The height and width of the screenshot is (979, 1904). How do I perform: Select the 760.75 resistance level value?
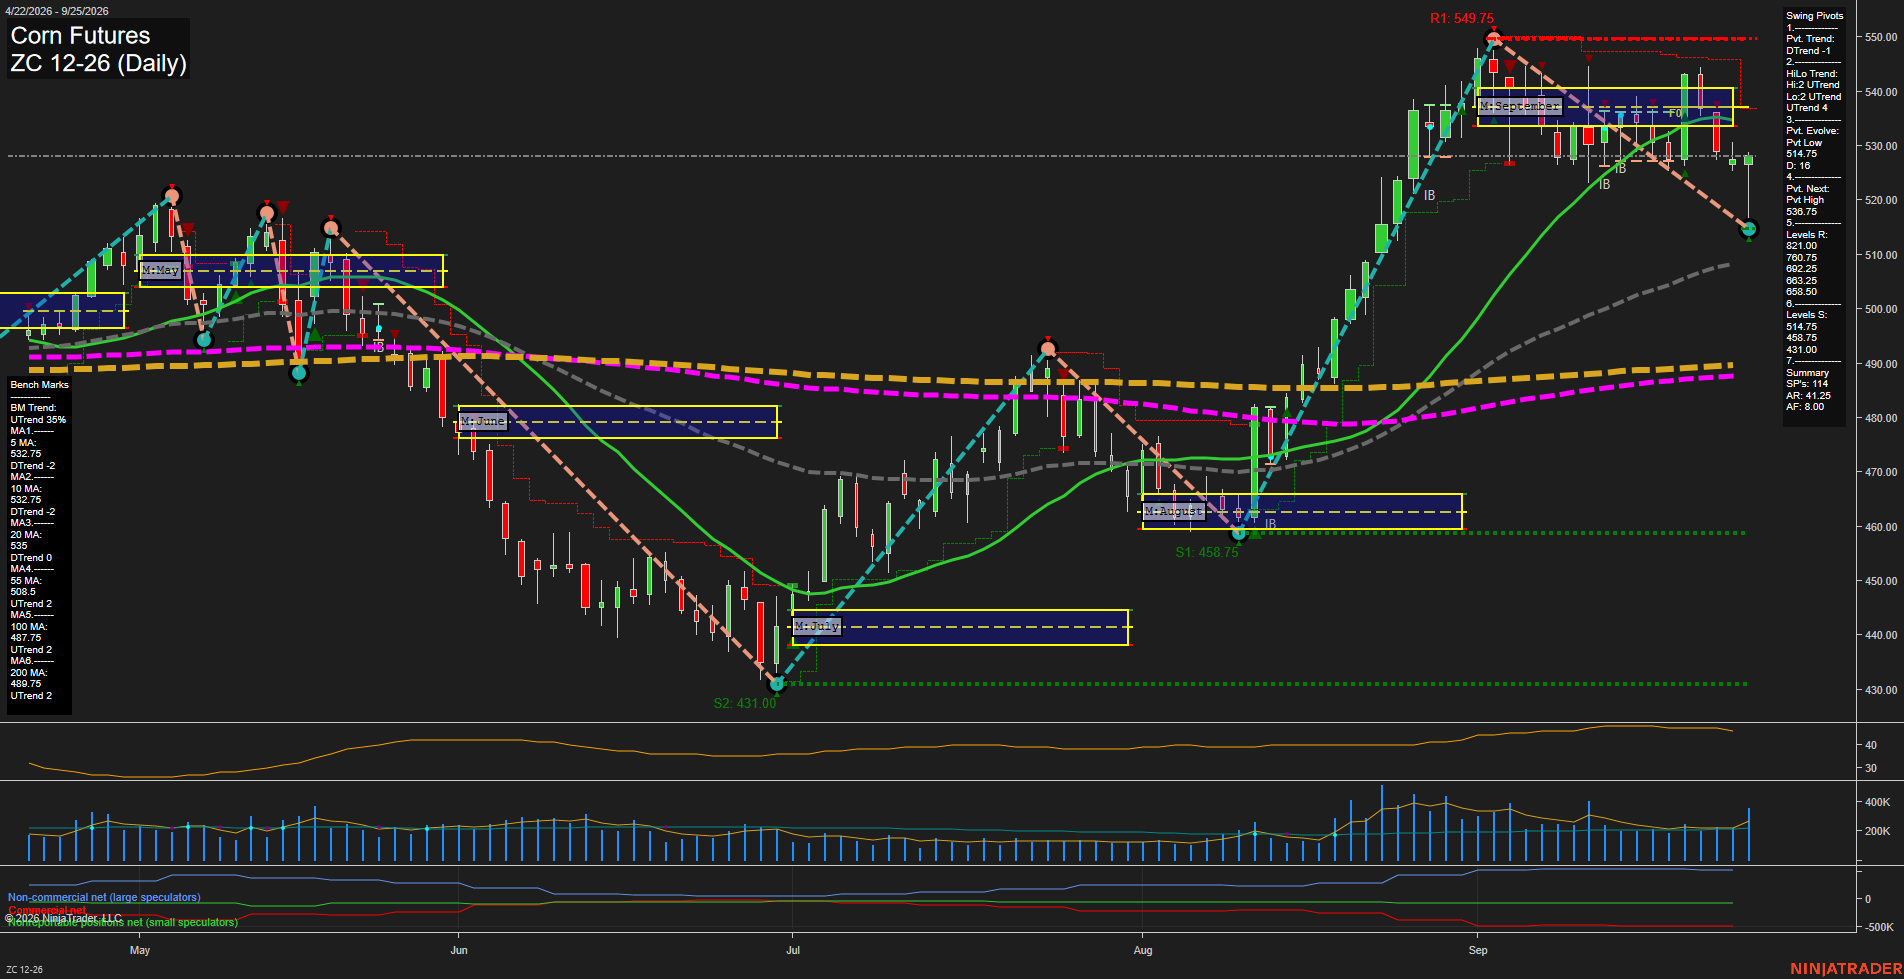[1801, 258]
